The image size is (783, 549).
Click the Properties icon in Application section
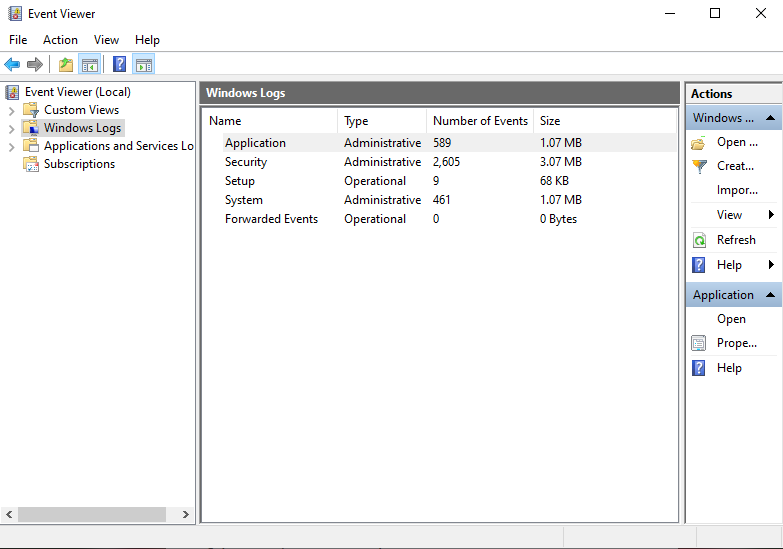(699, 343)
